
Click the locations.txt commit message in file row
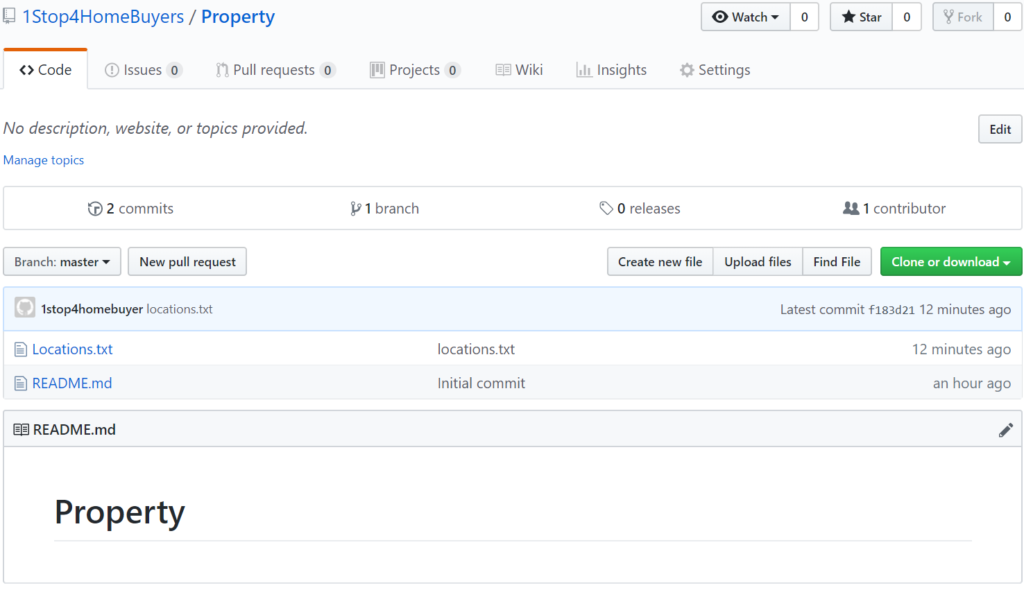pyautogui.click(x=476, y=349)
